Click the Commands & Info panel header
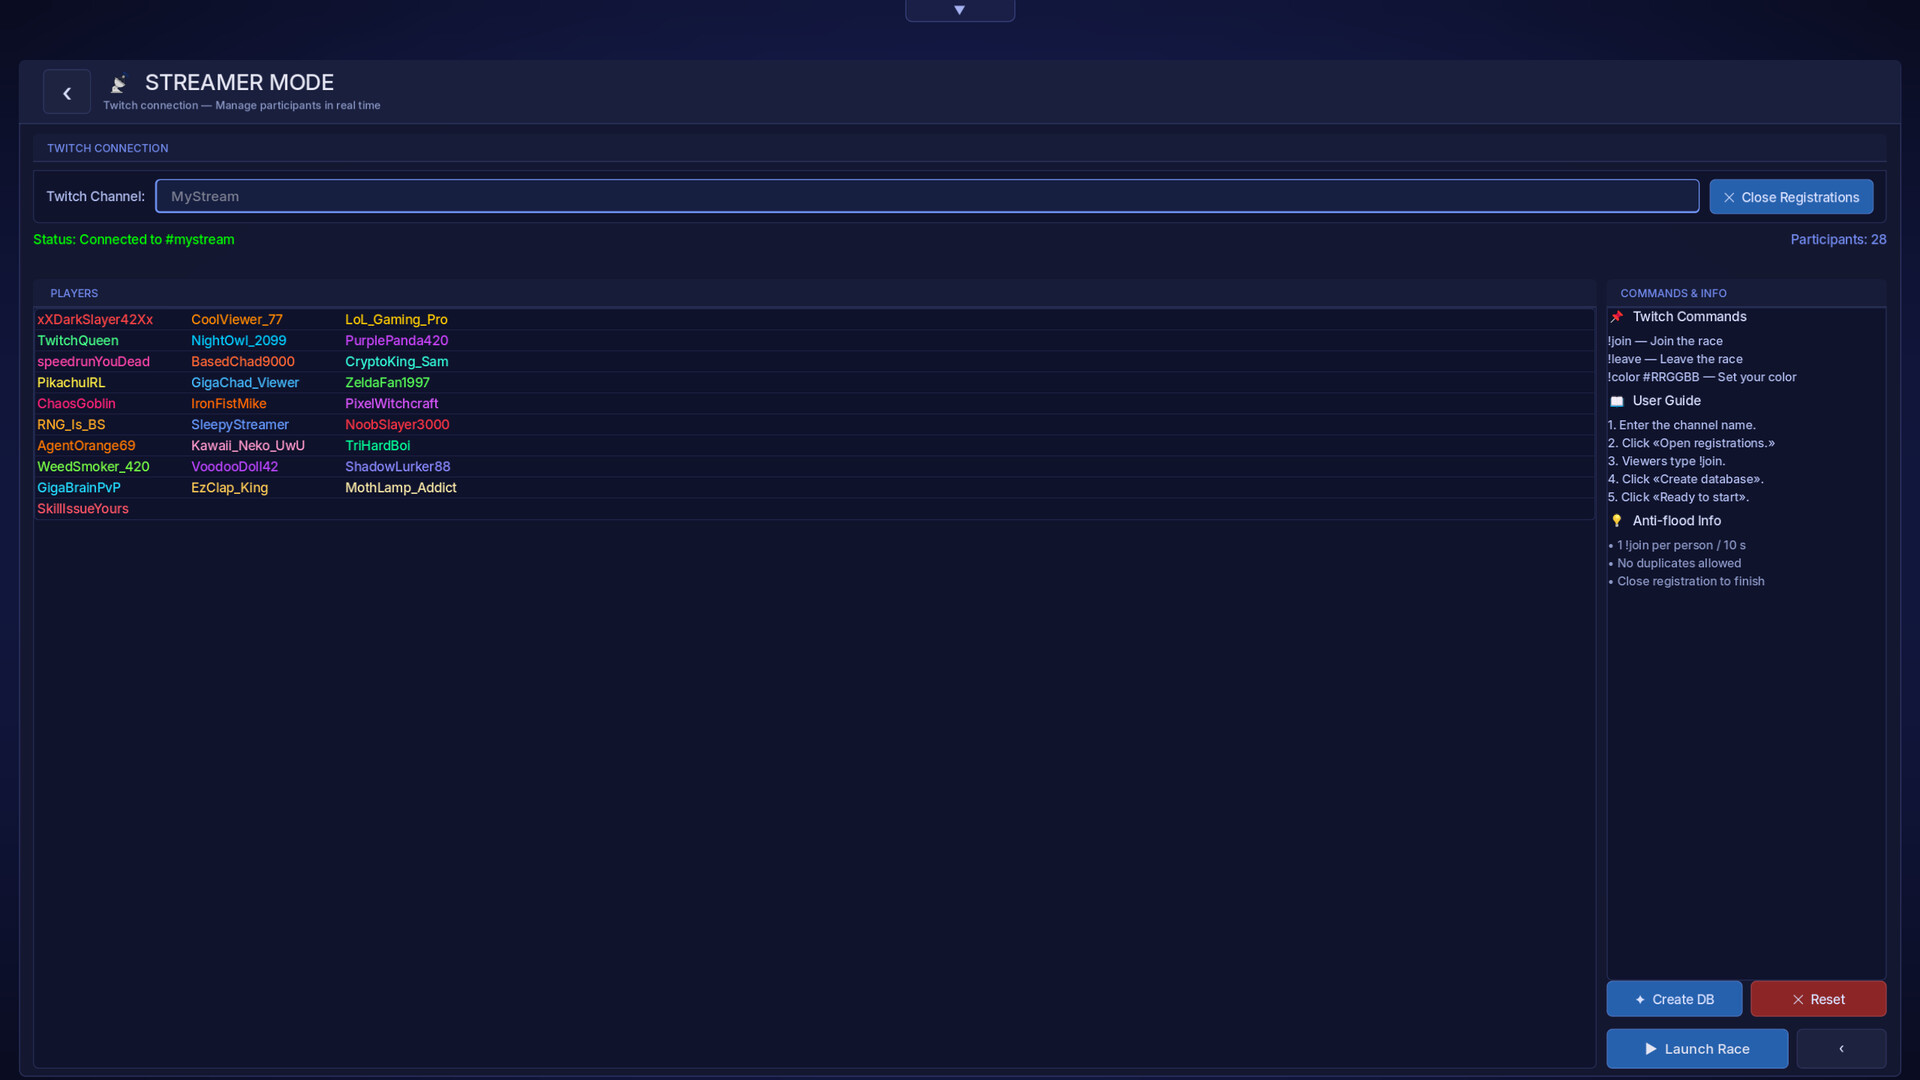Viewport: 1920px width, 1080px height. (1673, 293)
